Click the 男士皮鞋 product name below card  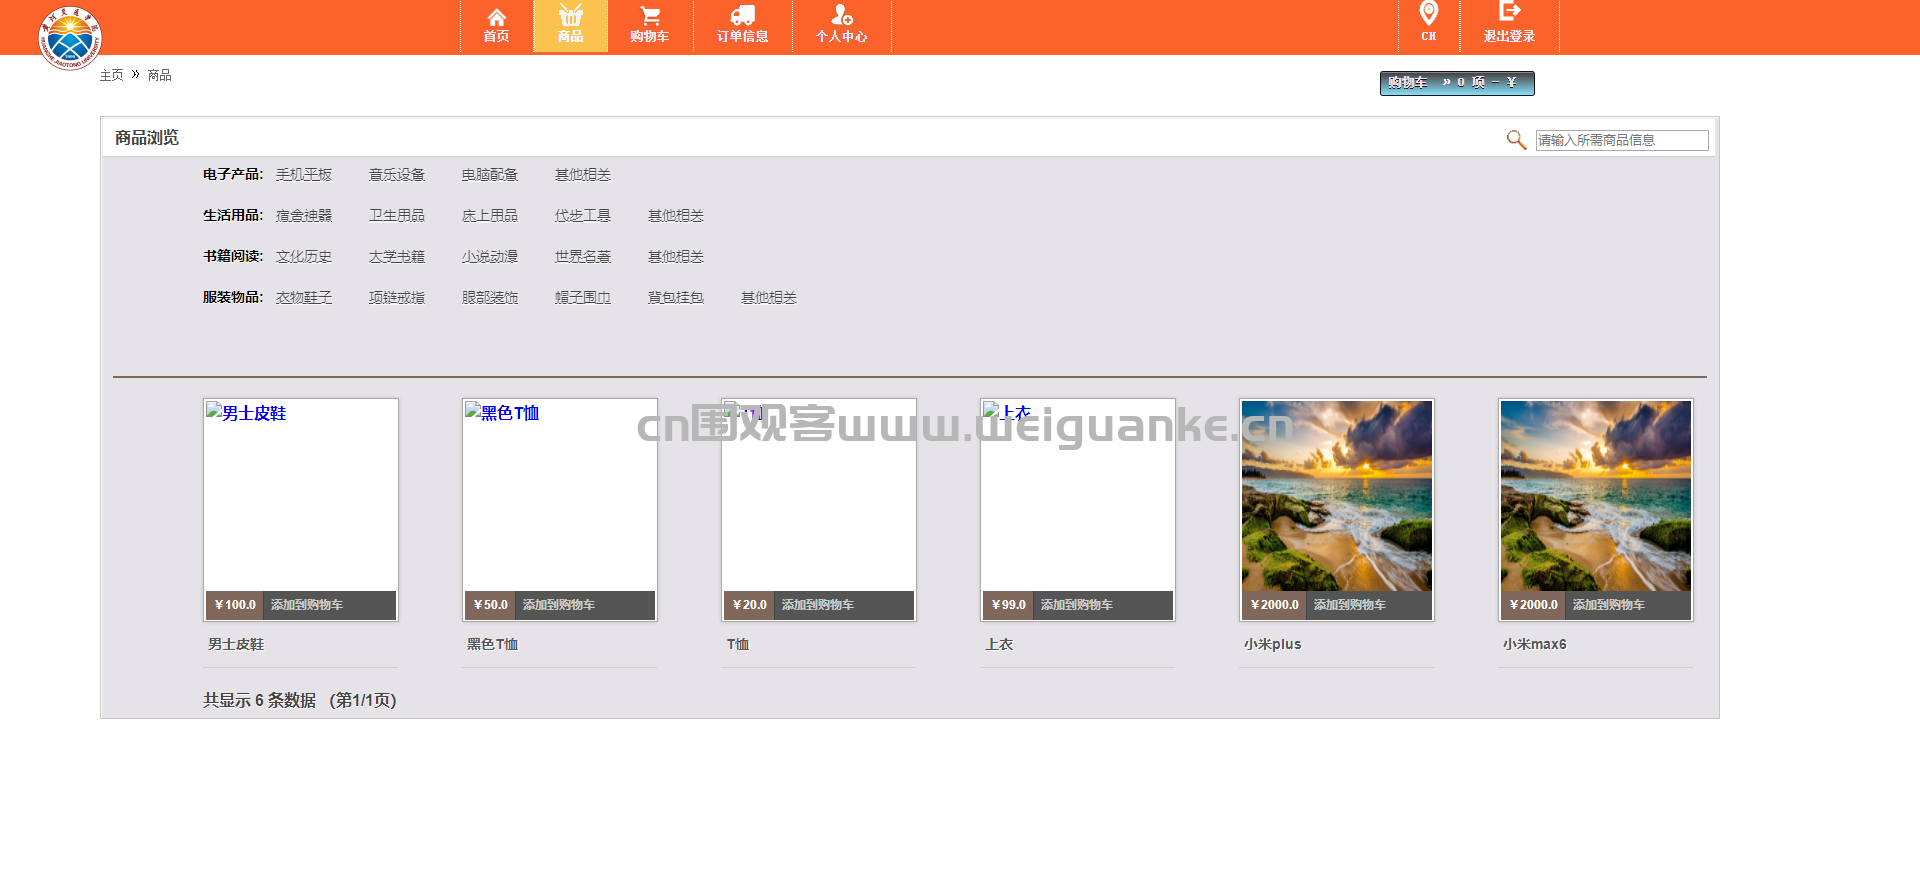pos(236,644)
